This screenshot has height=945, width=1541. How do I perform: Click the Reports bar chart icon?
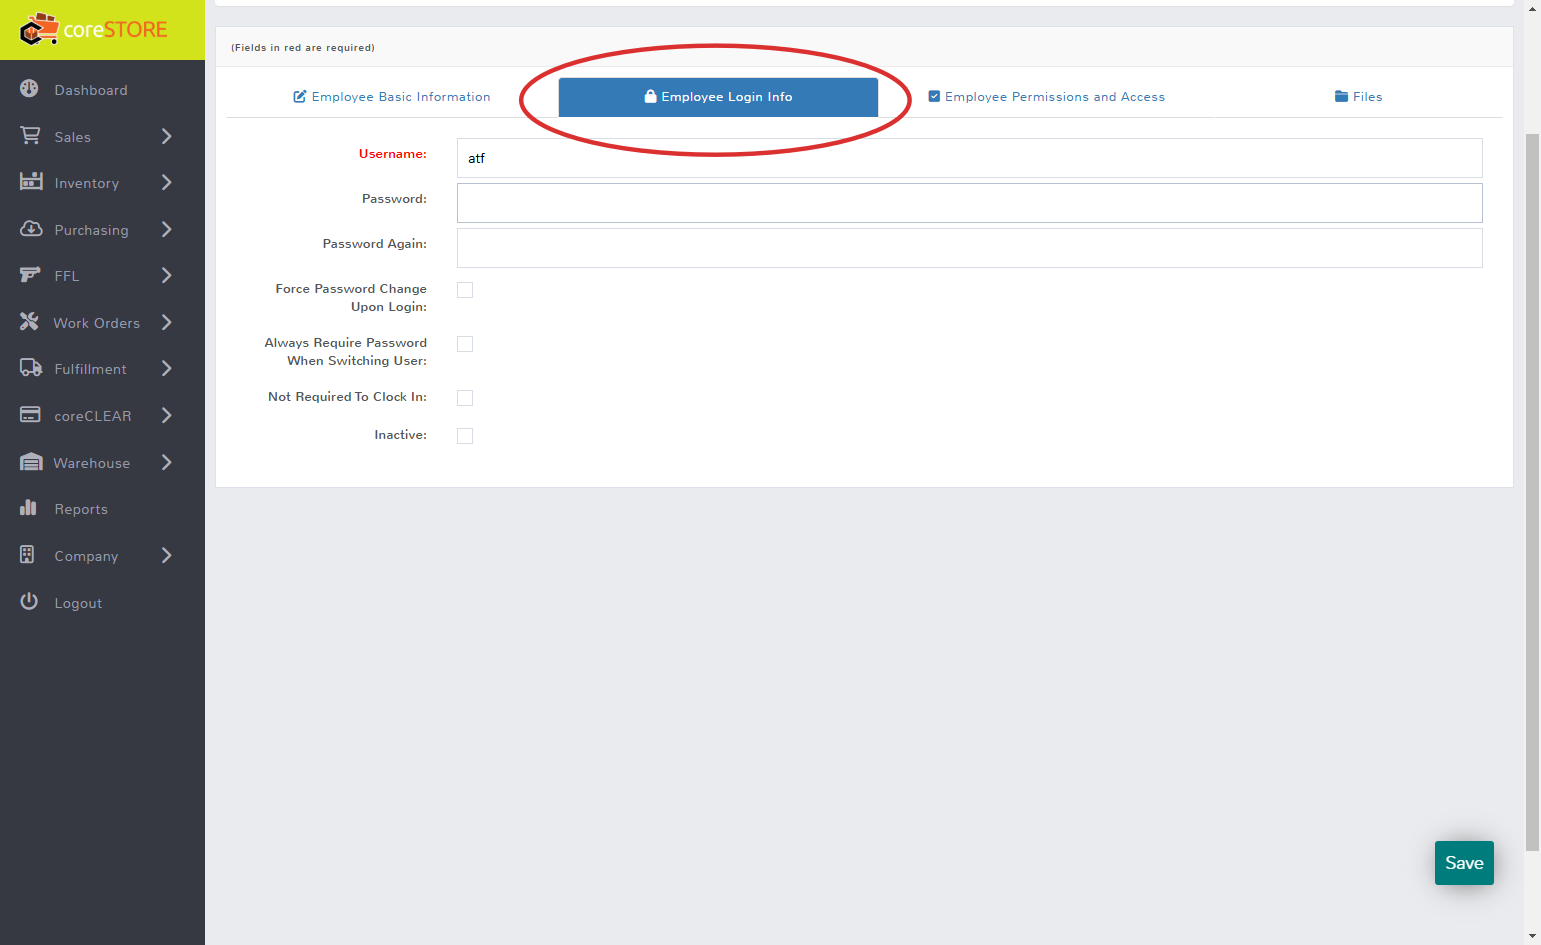click(28, 508)
